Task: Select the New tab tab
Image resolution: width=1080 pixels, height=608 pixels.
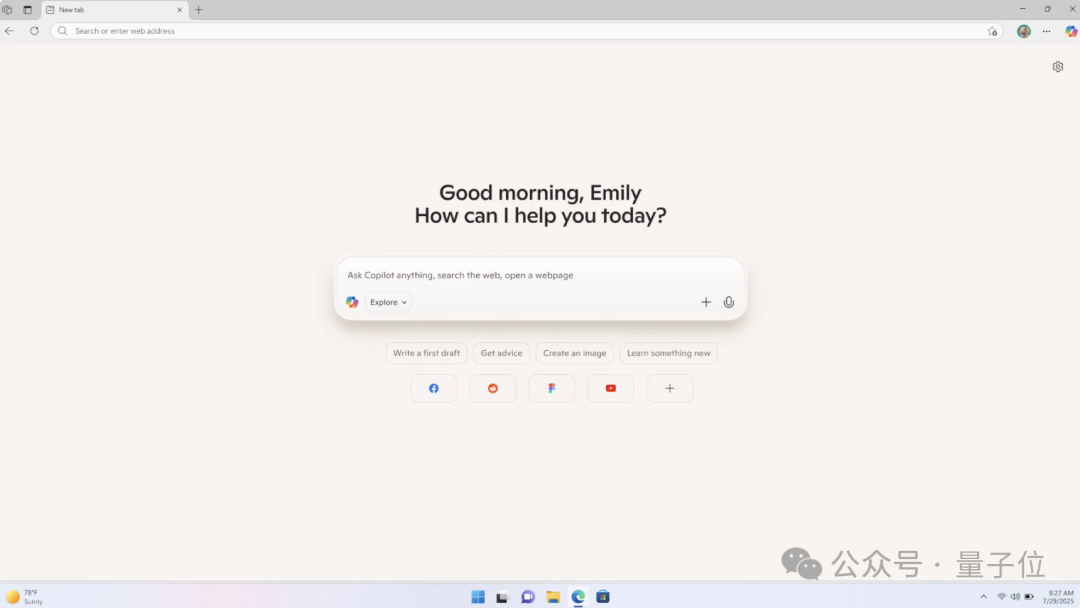Action: [x=115, y=10]
